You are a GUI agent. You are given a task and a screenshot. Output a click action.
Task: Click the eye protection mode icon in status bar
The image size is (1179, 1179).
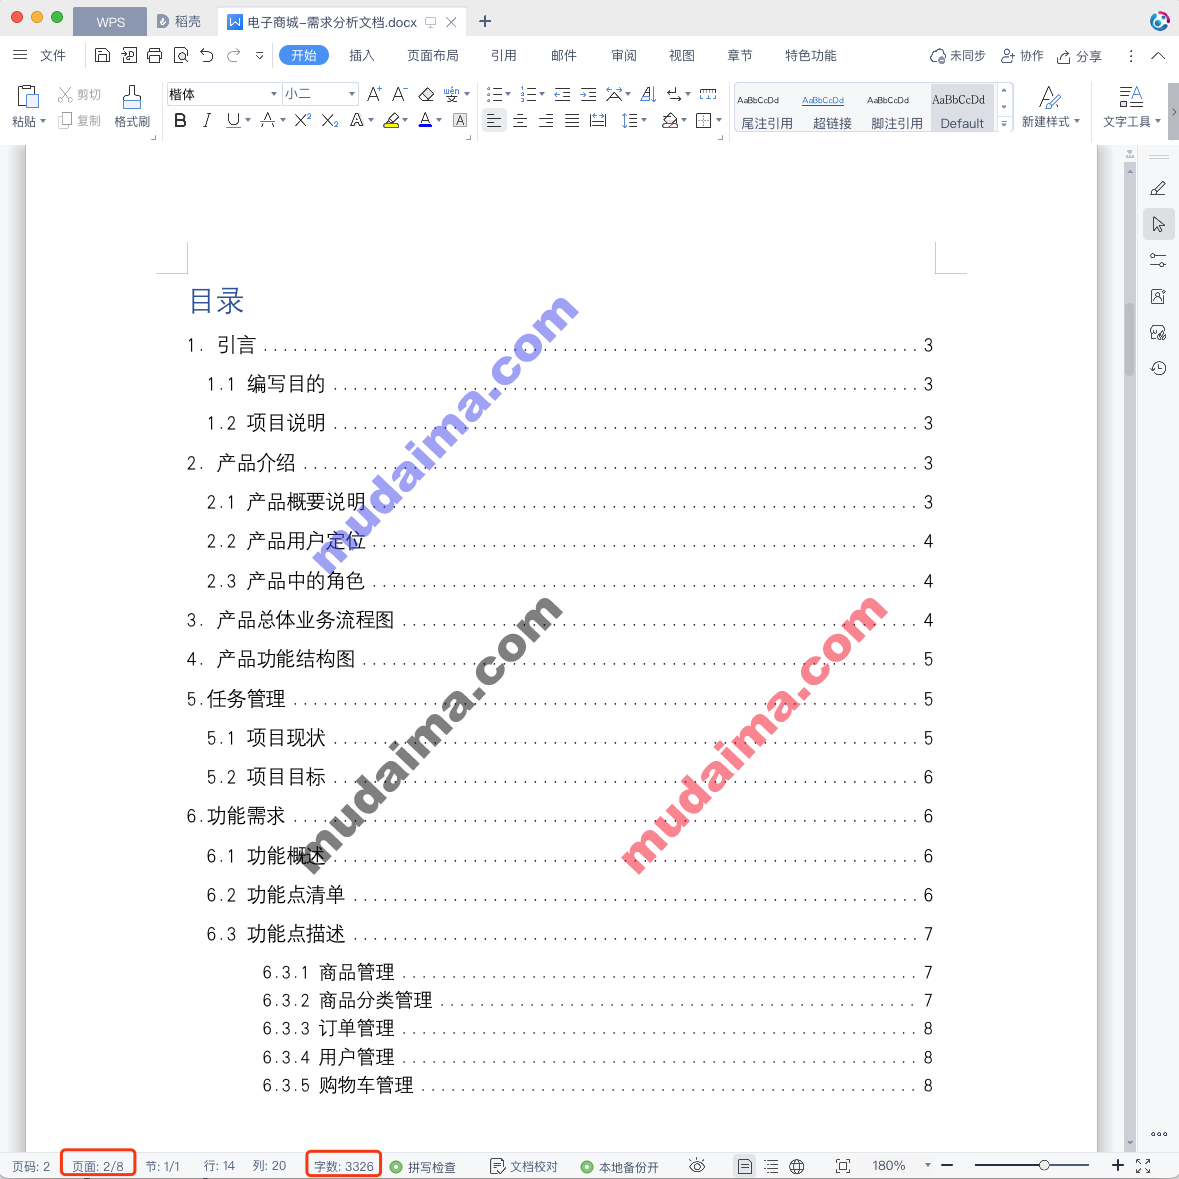[x=697, y=1166]
